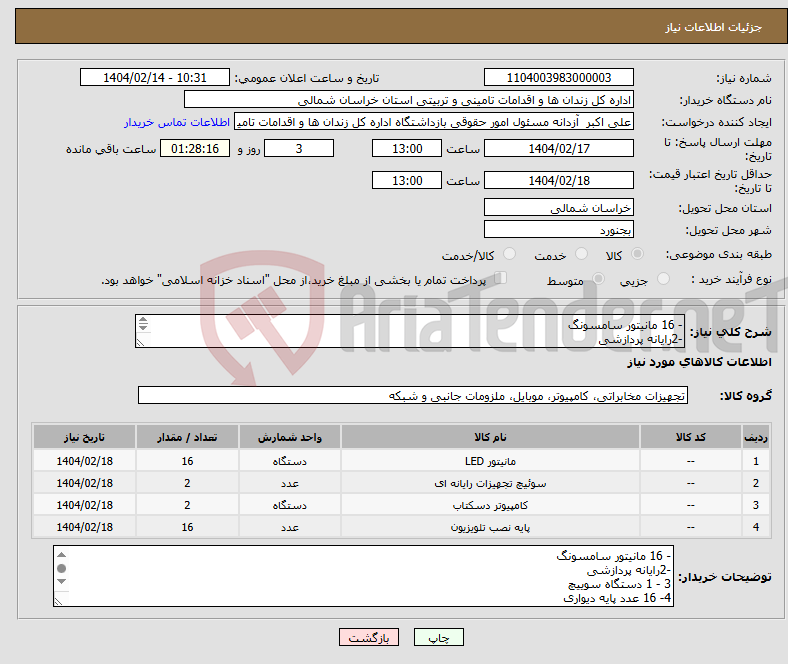Screen dimensions: 788x664
Task: Click scroll down arrow in general description box
Action: tap(143, 327)
